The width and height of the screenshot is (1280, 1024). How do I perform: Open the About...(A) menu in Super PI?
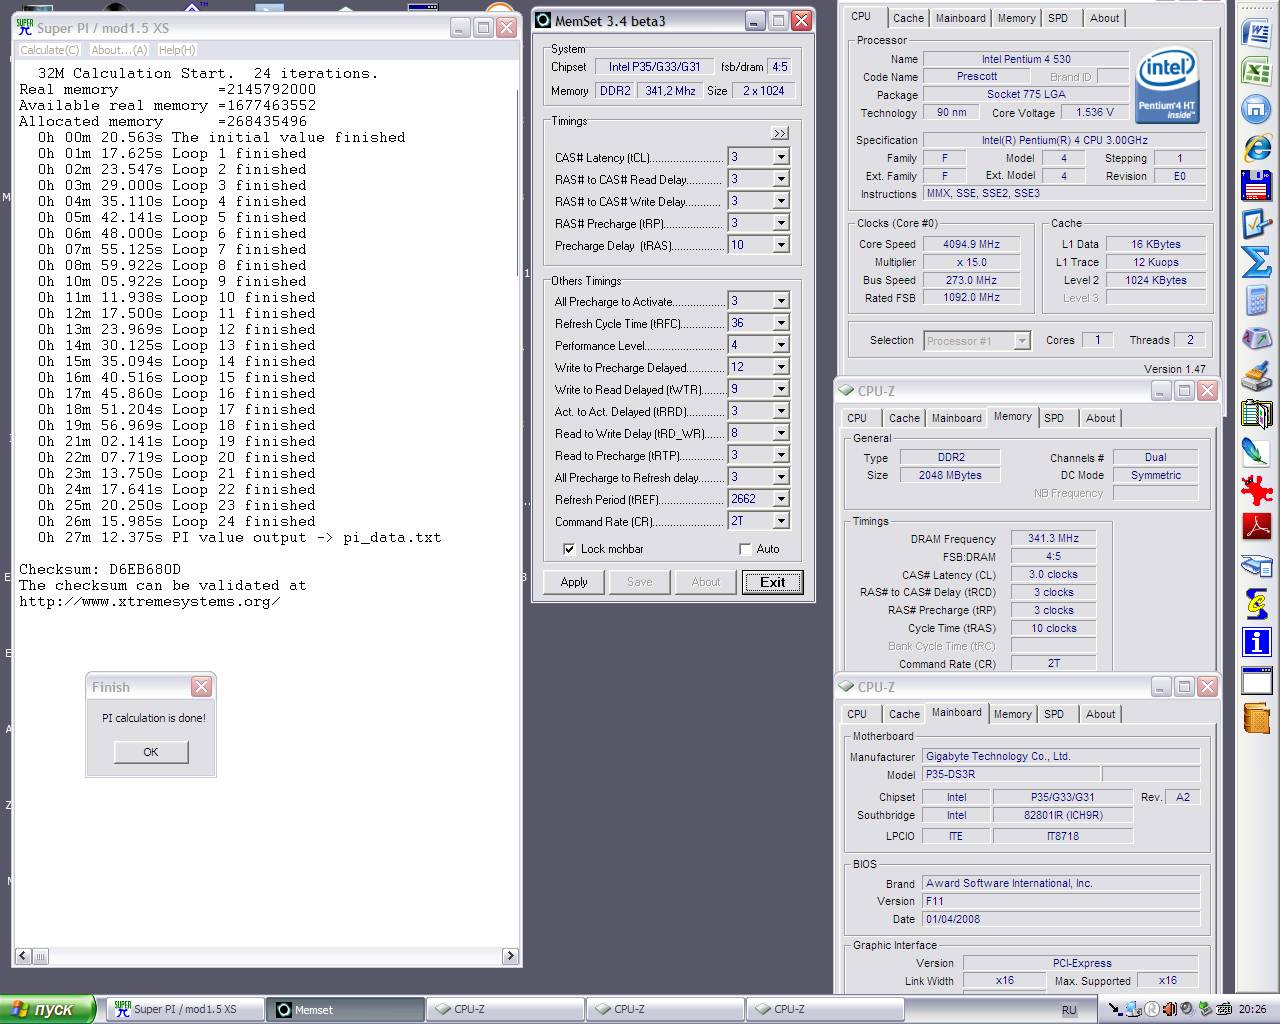(119, 50)
